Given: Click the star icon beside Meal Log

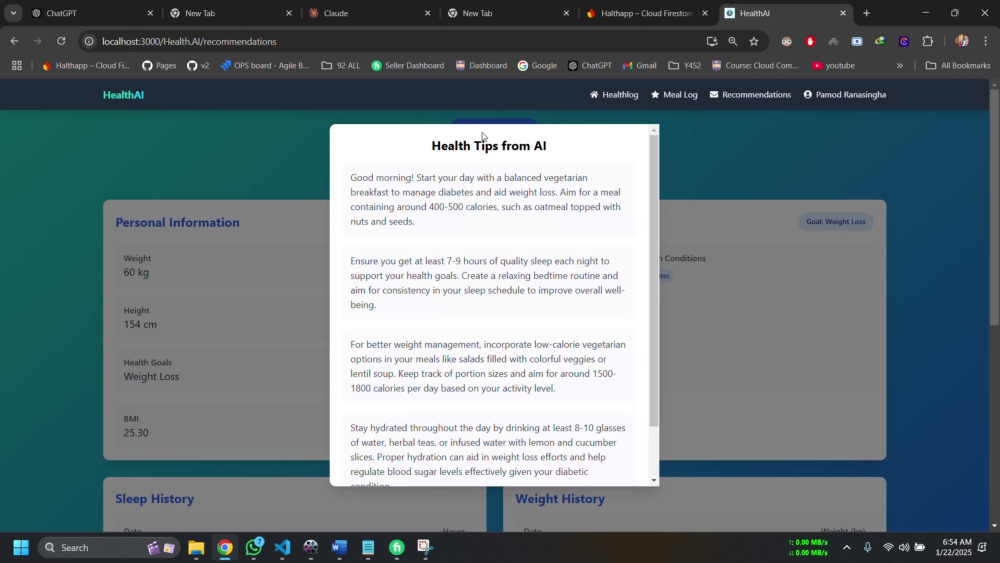Looking at the screenshot, I should point(655,94).
